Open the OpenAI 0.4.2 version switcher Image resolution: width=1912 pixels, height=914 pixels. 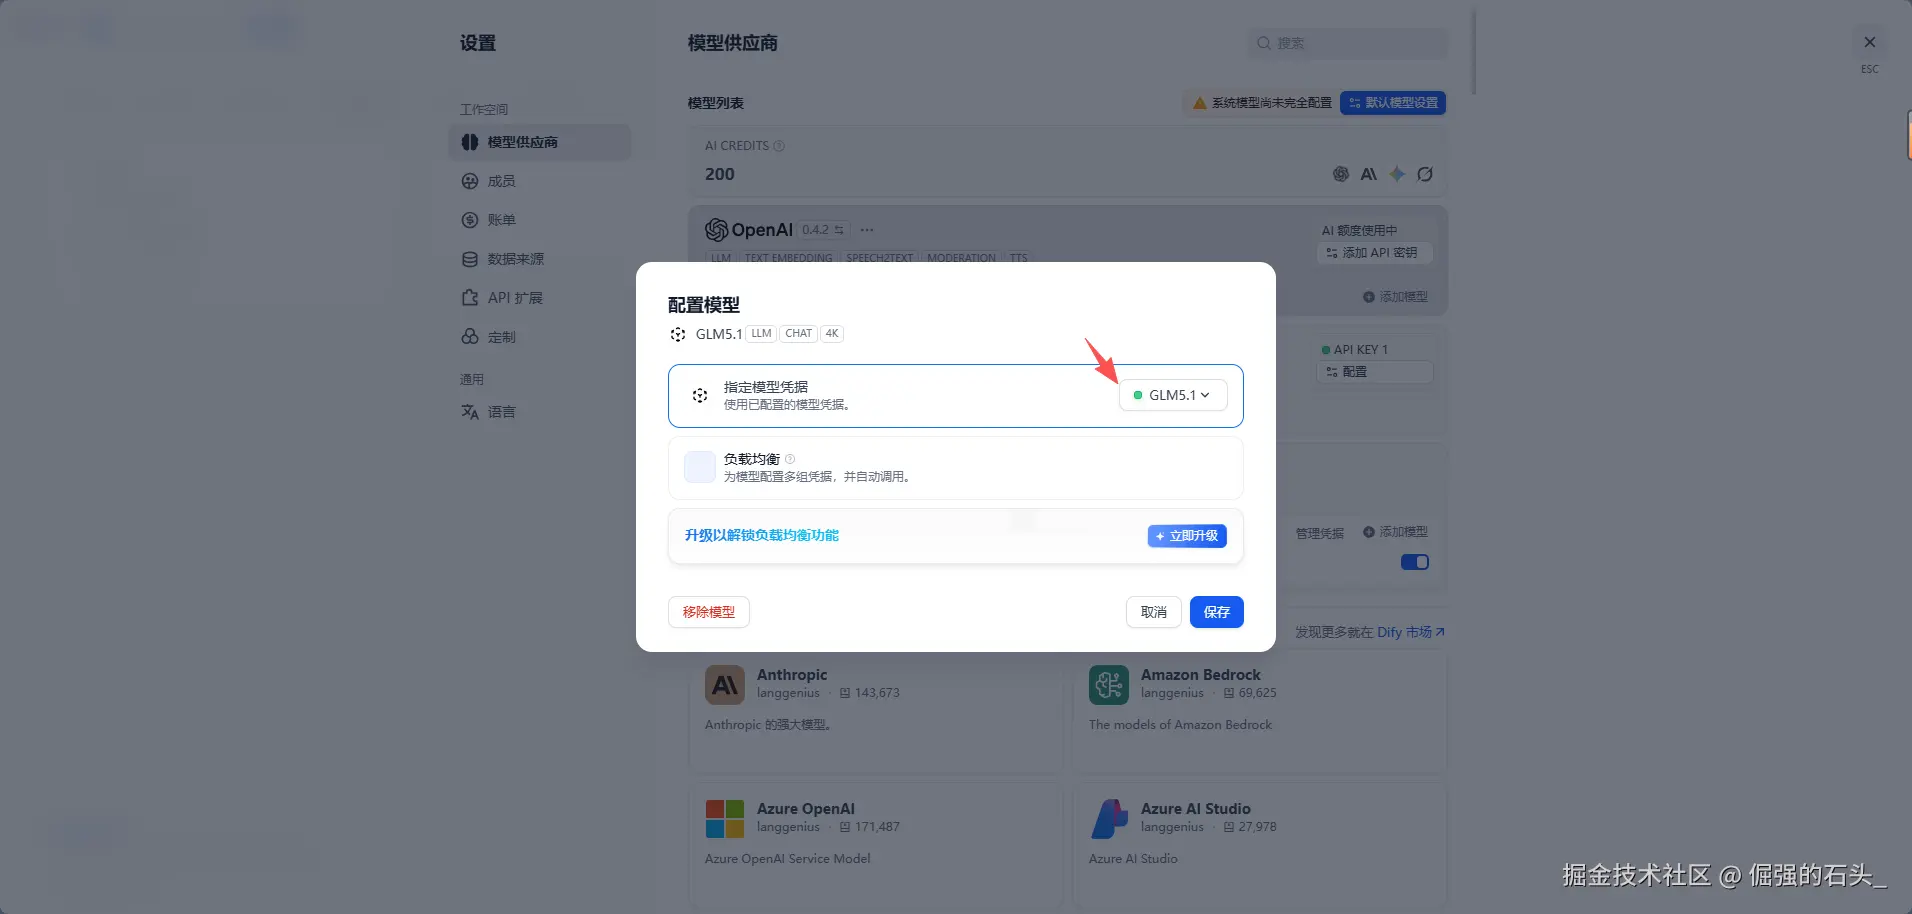pyautogui.click(x=824, y=230)
